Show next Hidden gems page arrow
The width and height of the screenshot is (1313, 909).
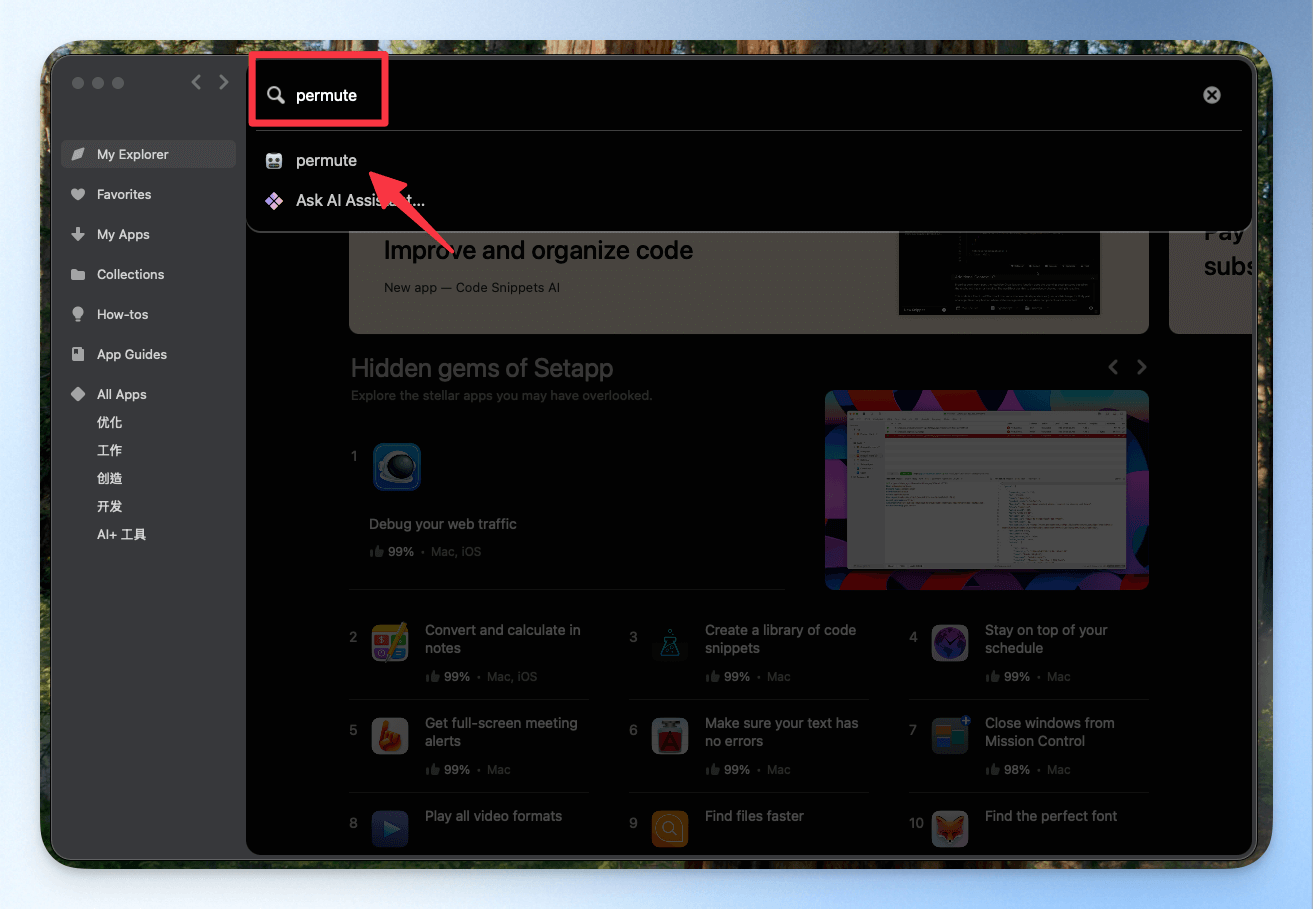(1141, 367)
